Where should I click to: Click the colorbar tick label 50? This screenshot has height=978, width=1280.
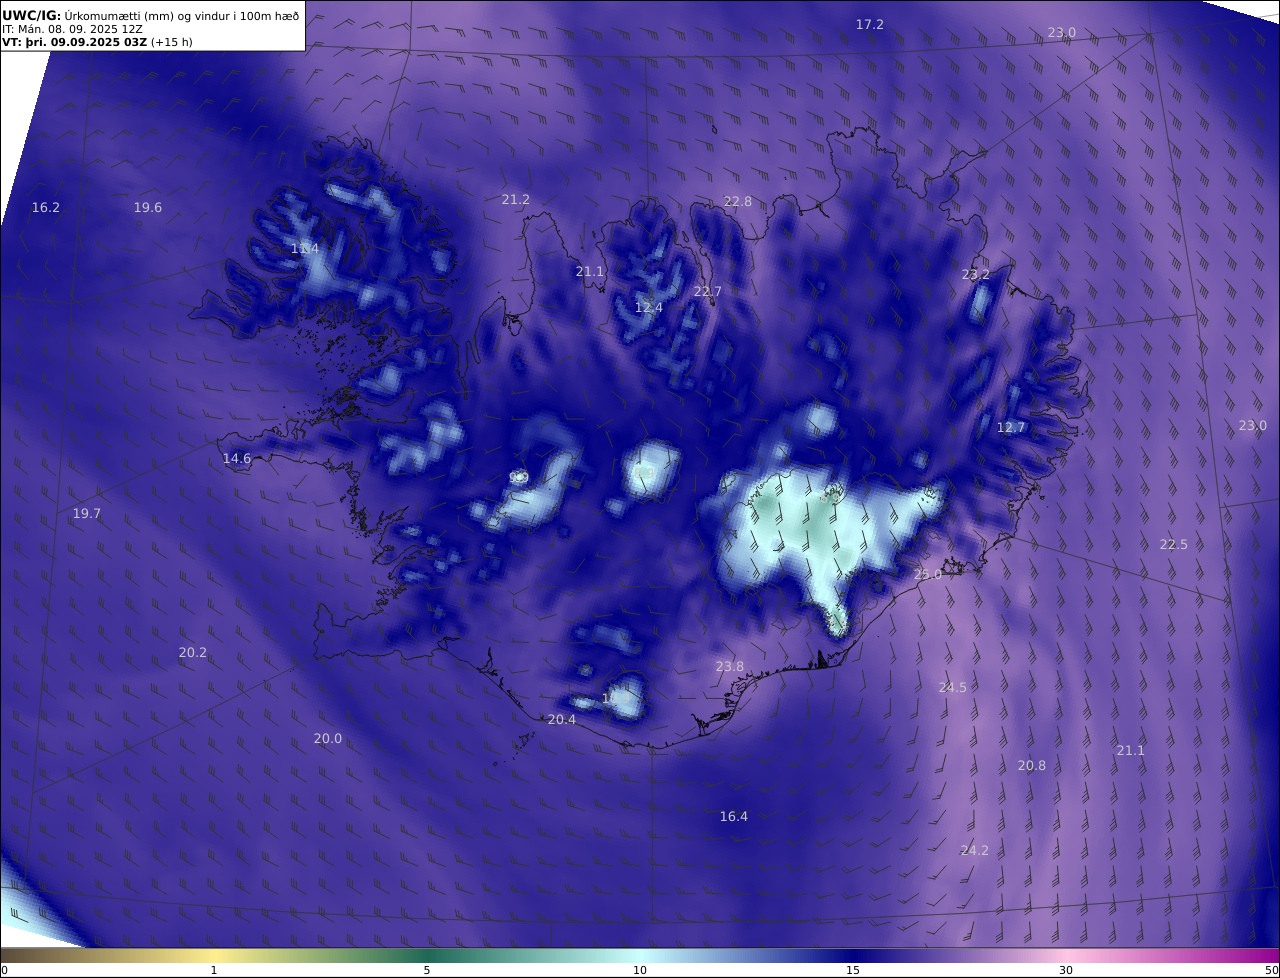[1272, 970]
